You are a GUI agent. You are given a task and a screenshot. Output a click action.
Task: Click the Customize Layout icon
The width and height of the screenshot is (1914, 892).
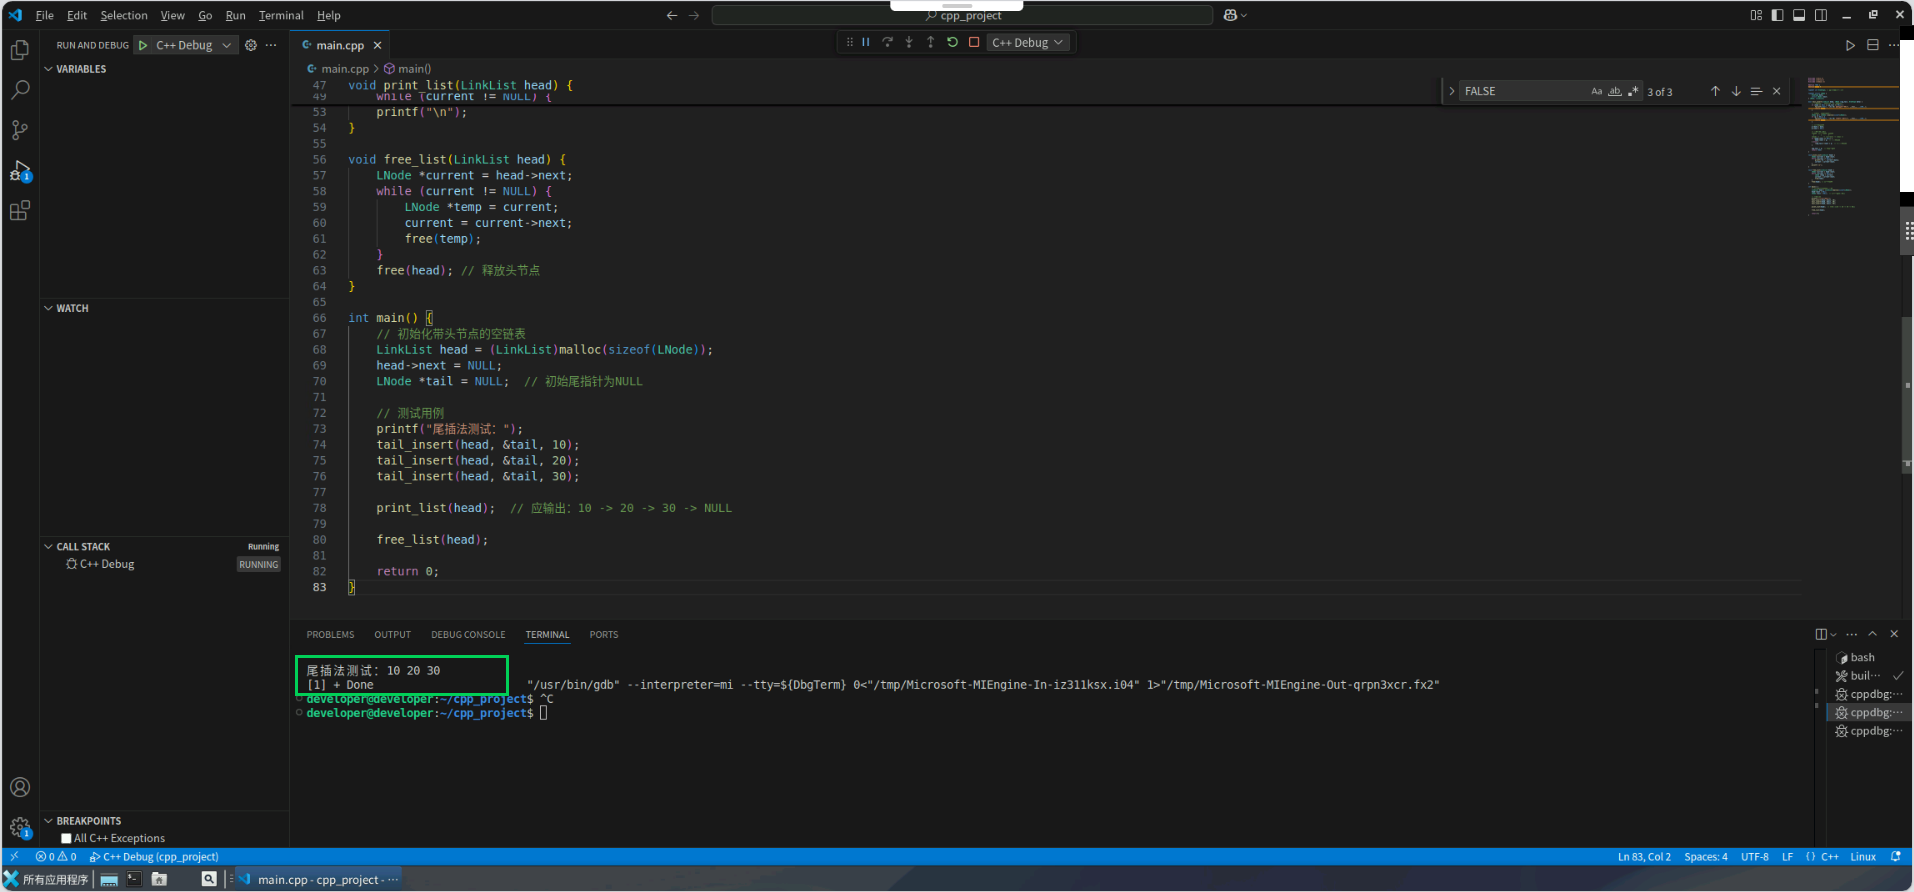tap(1756, 15)
